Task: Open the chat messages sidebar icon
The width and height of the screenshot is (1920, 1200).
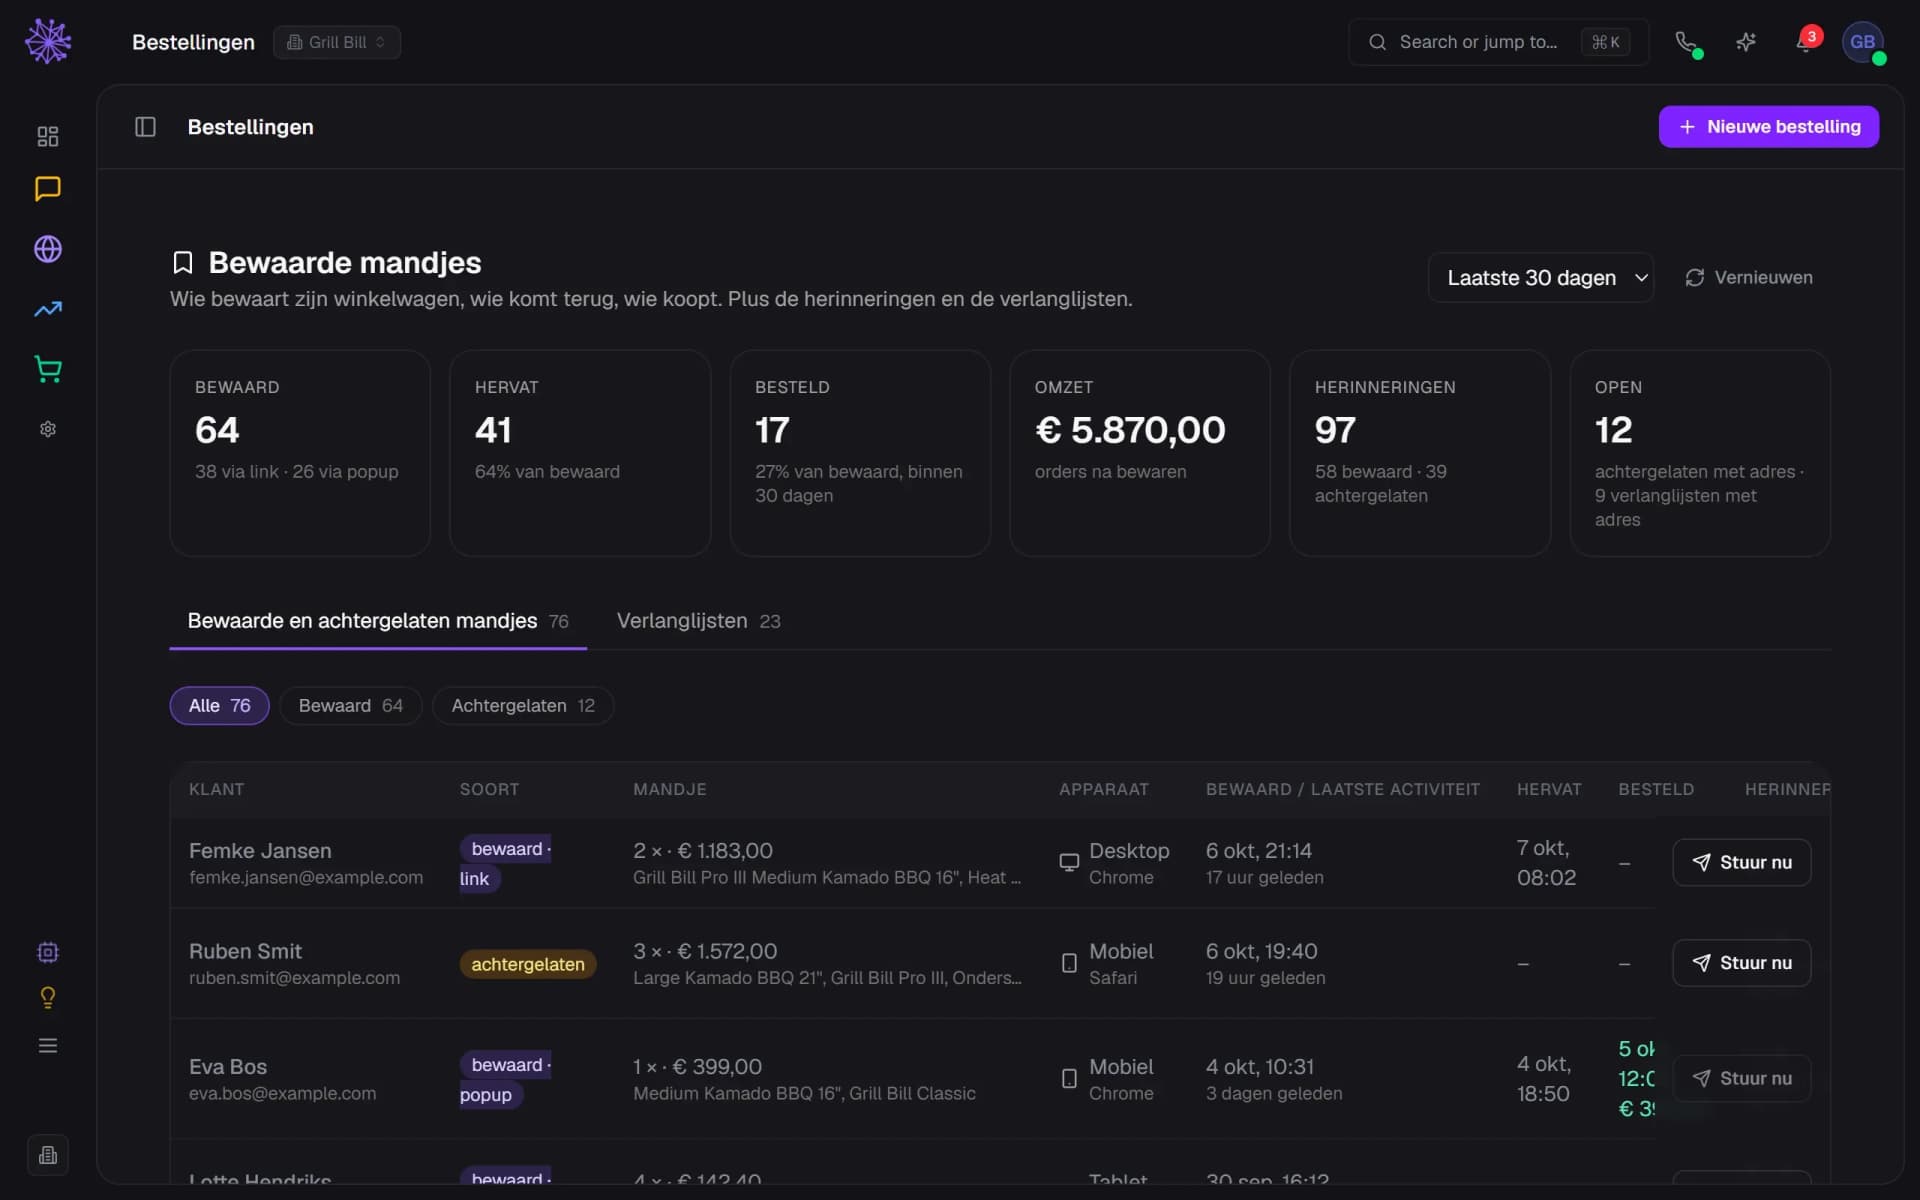Action: coord(48,189)
